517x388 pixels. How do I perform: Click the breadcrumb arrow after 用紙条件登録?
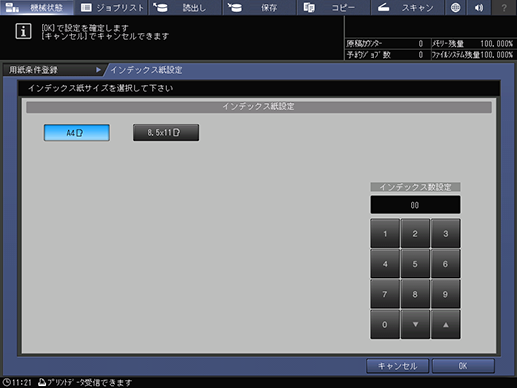[98, 70]
